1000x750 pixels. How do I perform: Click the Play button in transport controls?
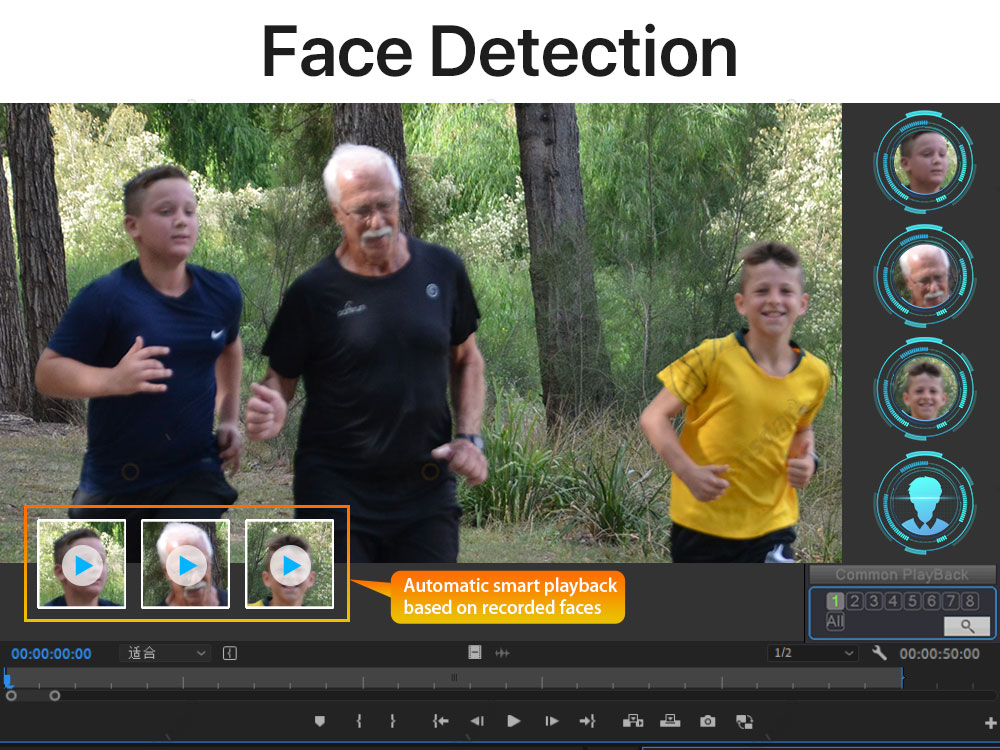513,720
